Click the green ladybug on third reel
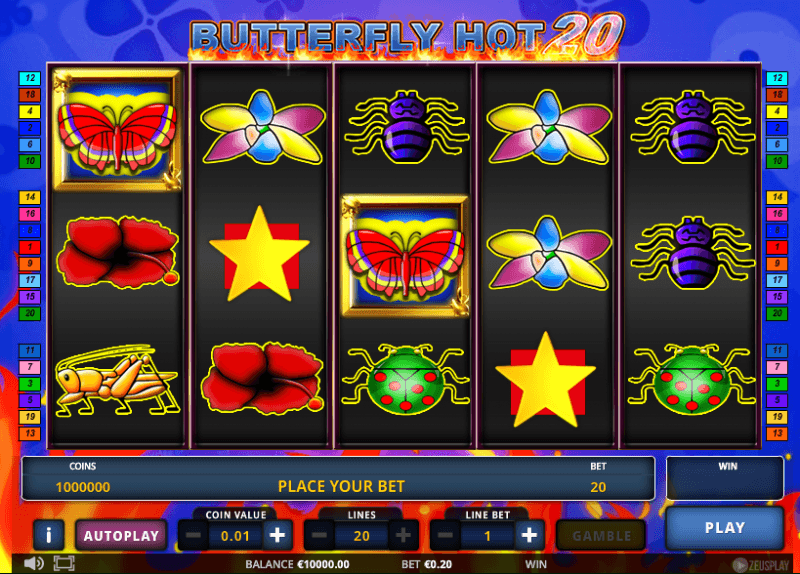Image resolution: width=800 pixels, height=574 pixels. coord(406,379)
